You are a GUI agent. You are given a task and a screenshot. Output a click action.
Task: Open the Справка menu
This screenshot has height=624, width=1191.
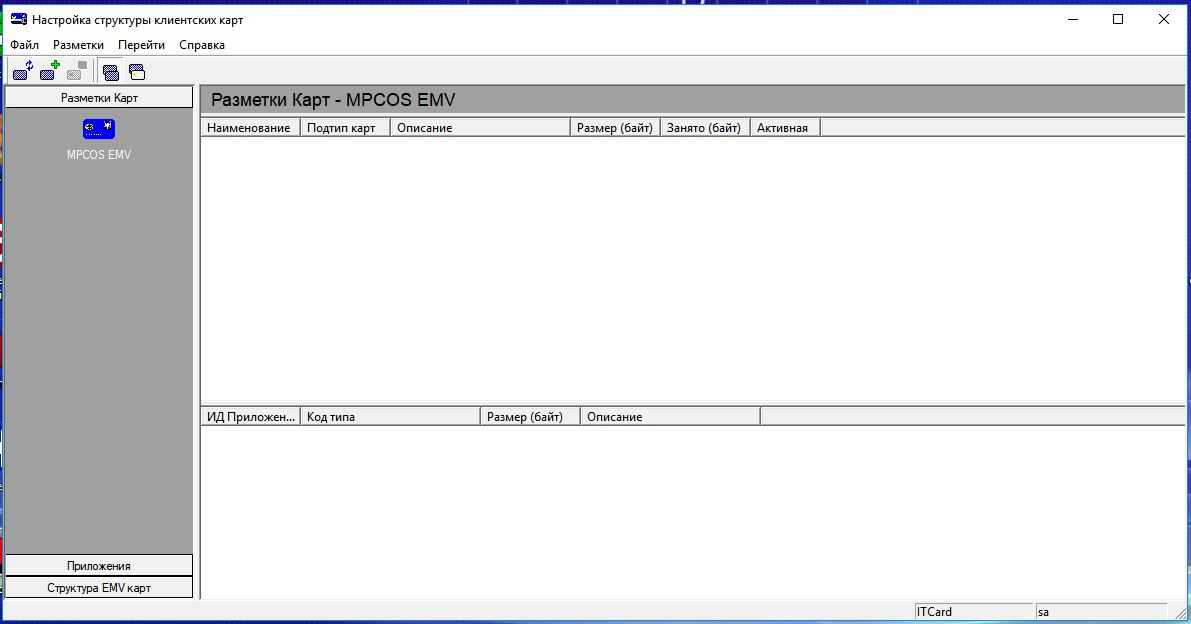pos(202,45)
